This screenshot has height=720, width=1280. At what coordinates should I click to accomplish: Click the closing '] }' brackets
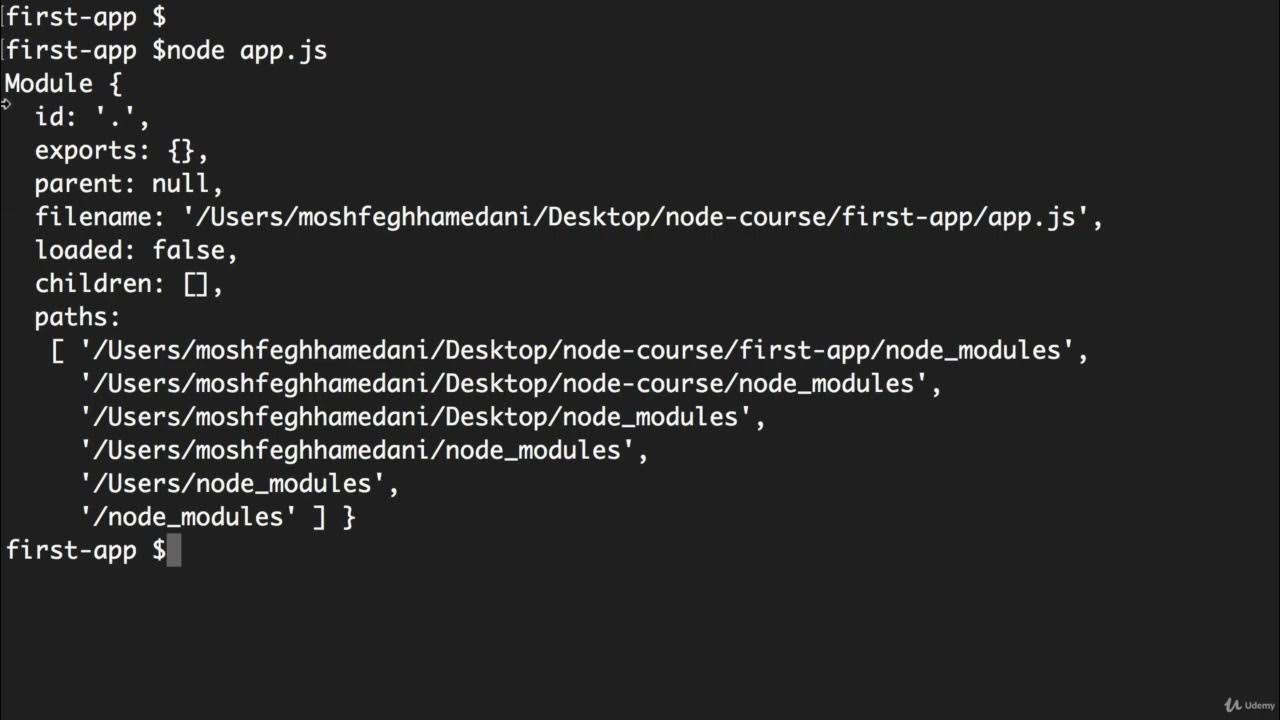pos(334,517)
